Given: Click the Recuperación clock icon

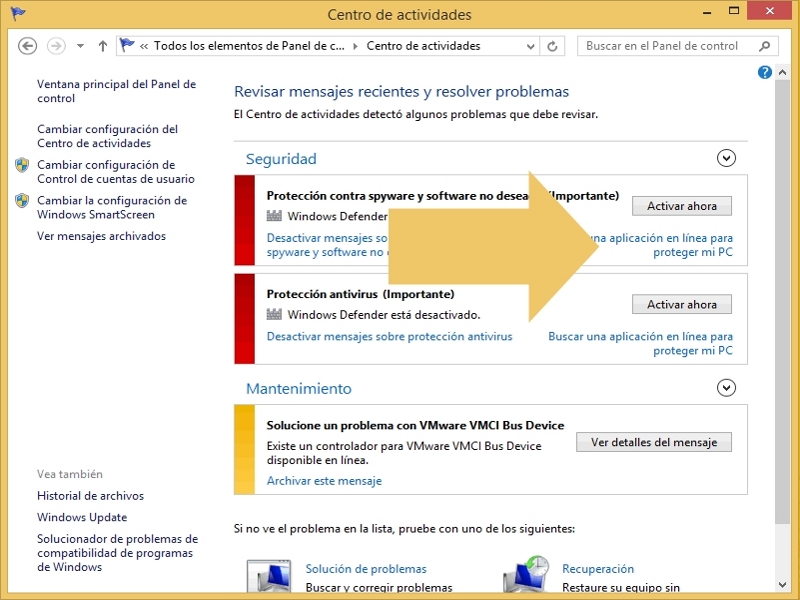Looking at the screenshot, I should 527,574.
